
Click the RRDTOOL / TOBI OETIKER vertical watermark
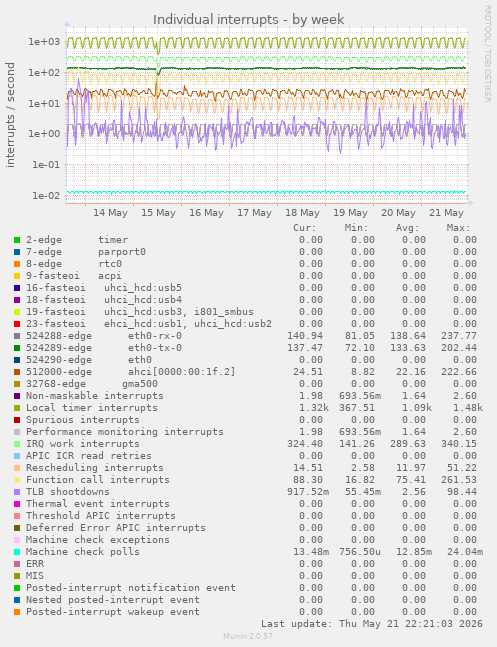pos(488,54)
